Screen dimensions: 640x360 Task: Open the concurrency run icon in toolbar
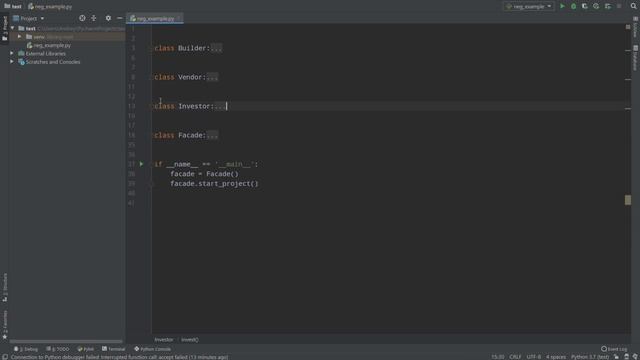point(608,6)
